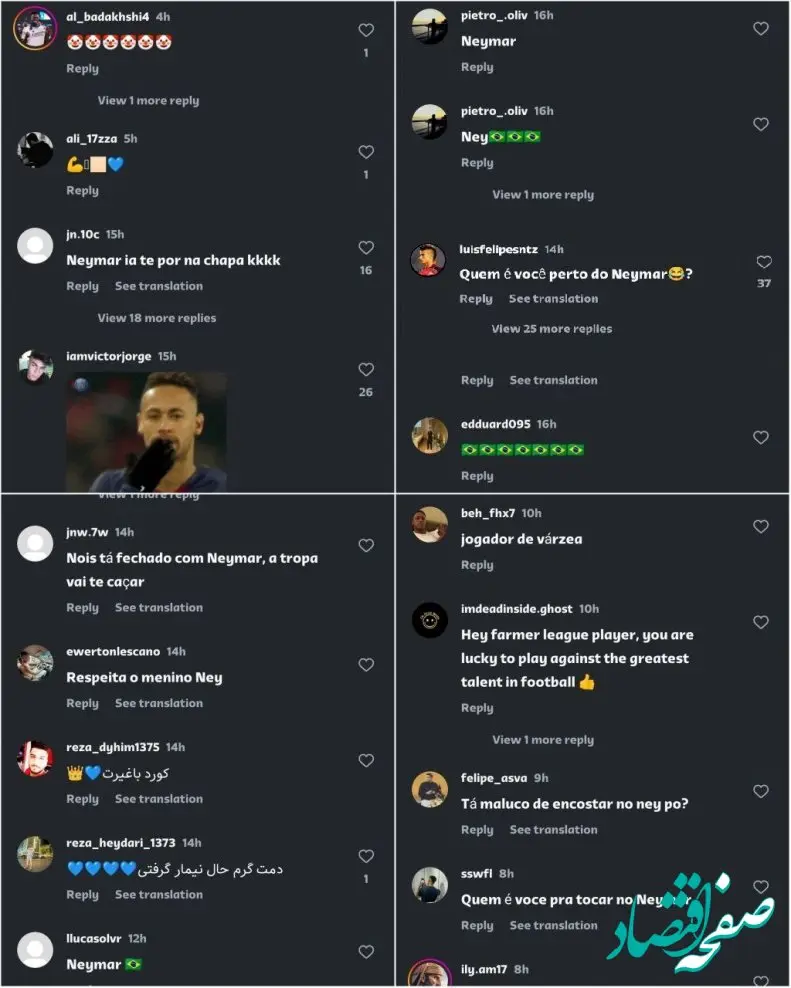This screenshot has height=988, width=791.
Task: Tap heart on jn.10c's Neymar comment
Action: pyautogui.click(x=366, y=249)
